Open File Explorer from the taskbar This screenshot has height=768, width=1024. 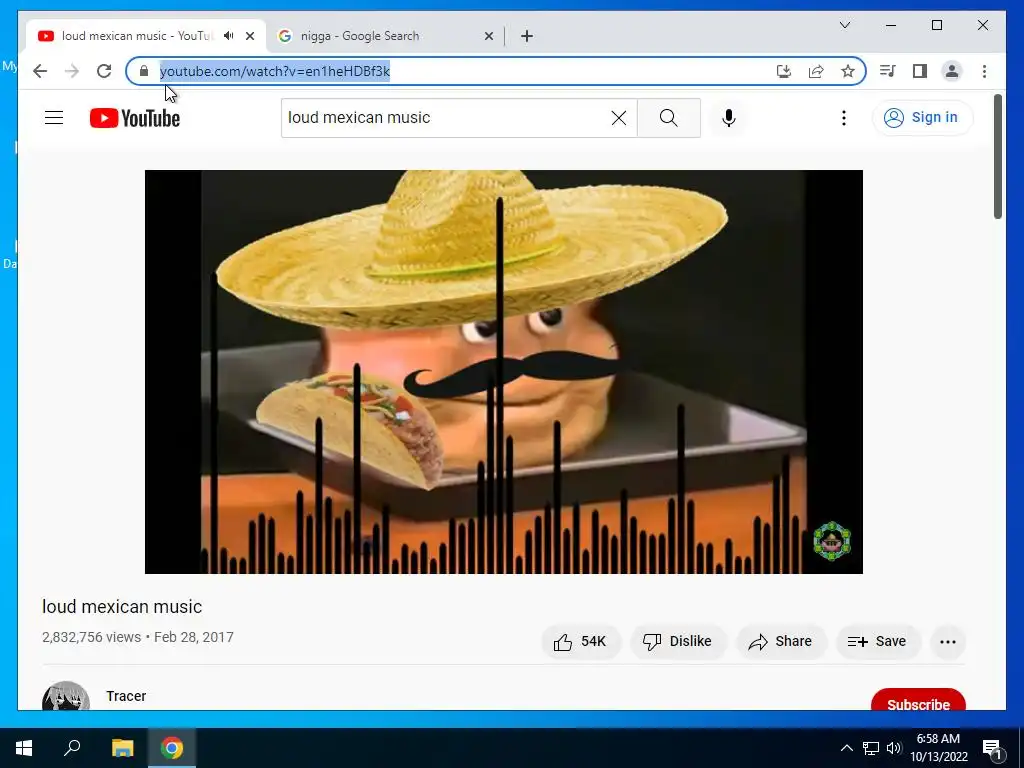coord(122,748)
